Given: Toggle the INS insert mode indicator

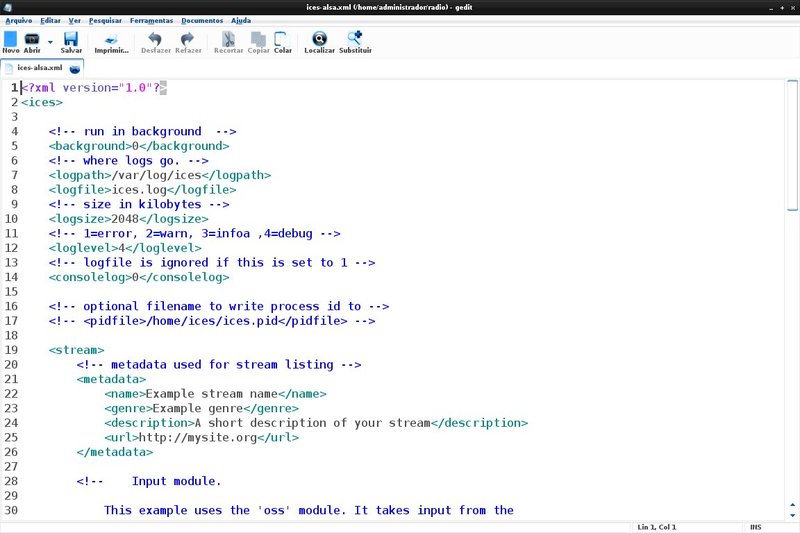Looking at the screenshot, I should pos(755,527).
